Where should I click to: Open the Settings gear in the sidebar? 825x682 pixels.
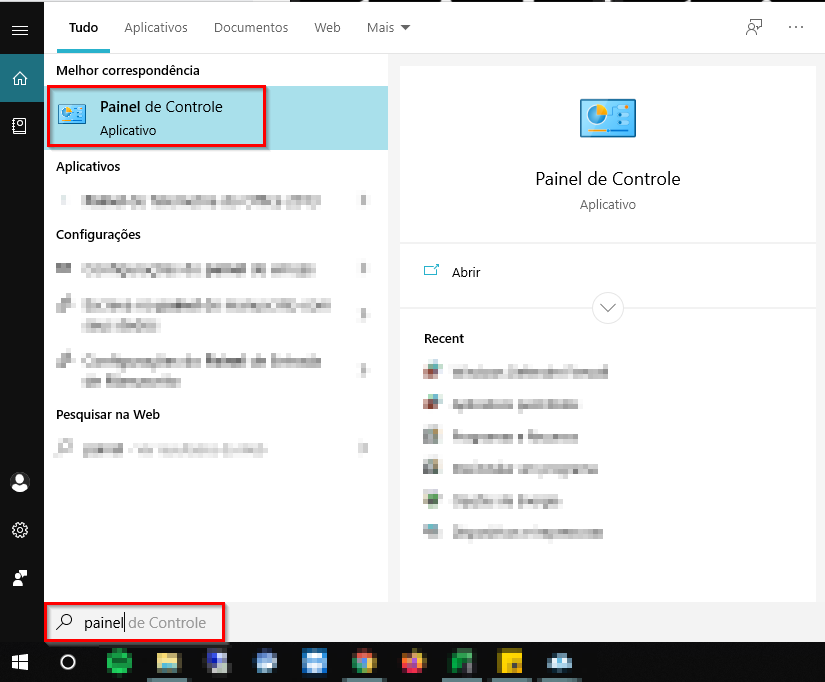point(20,530)
